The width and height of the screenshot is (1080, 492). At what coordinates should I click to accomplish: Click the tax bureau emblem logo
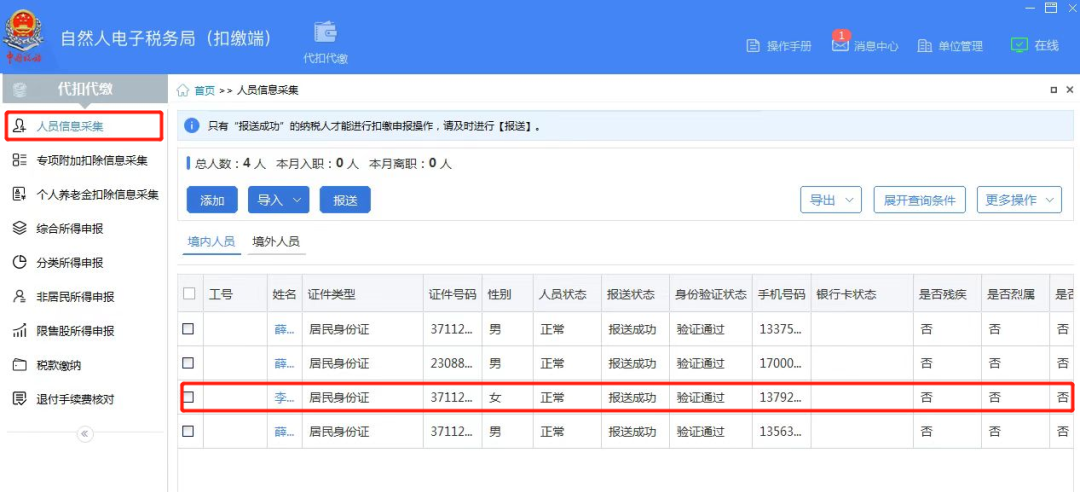tap(25, 37)
